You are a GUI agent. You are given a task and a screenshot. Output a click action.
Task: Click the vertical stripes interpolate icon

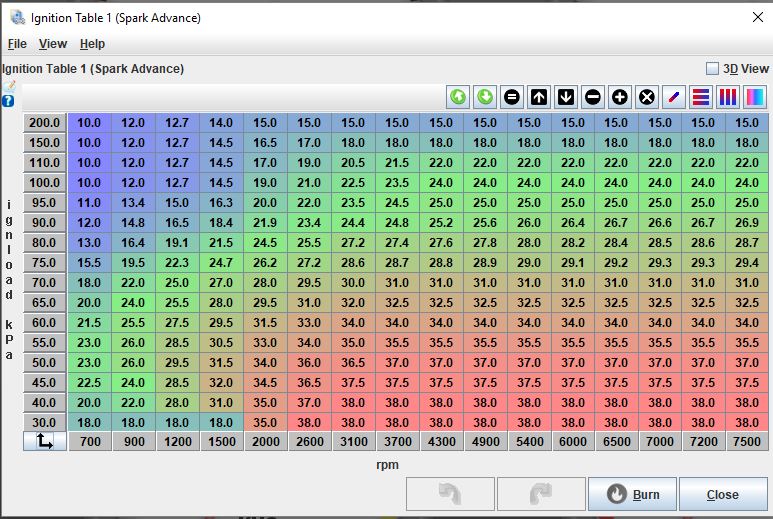tap(728, 97)
